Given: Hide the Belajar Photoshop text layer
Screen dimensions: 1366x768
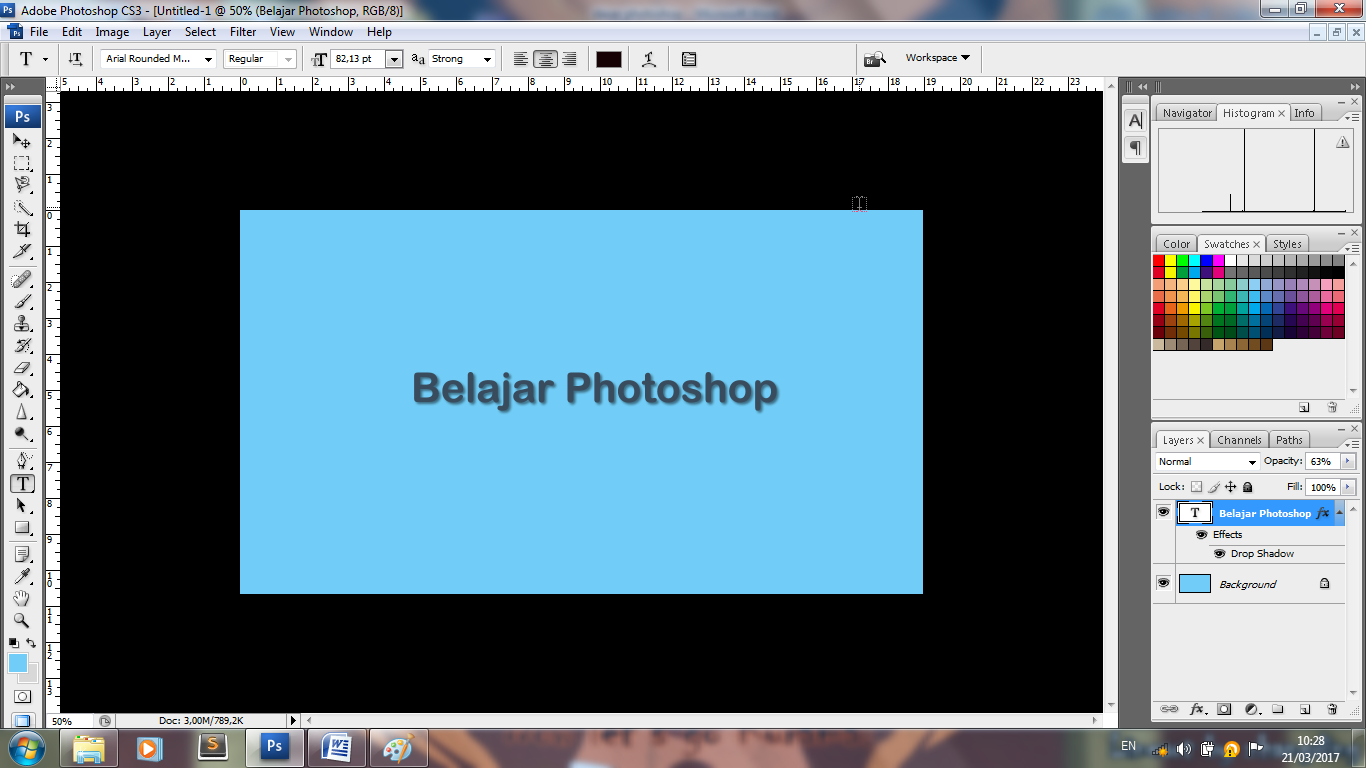Looking at the screenshot, I should pyautogui.click(x=1163, y=512).
